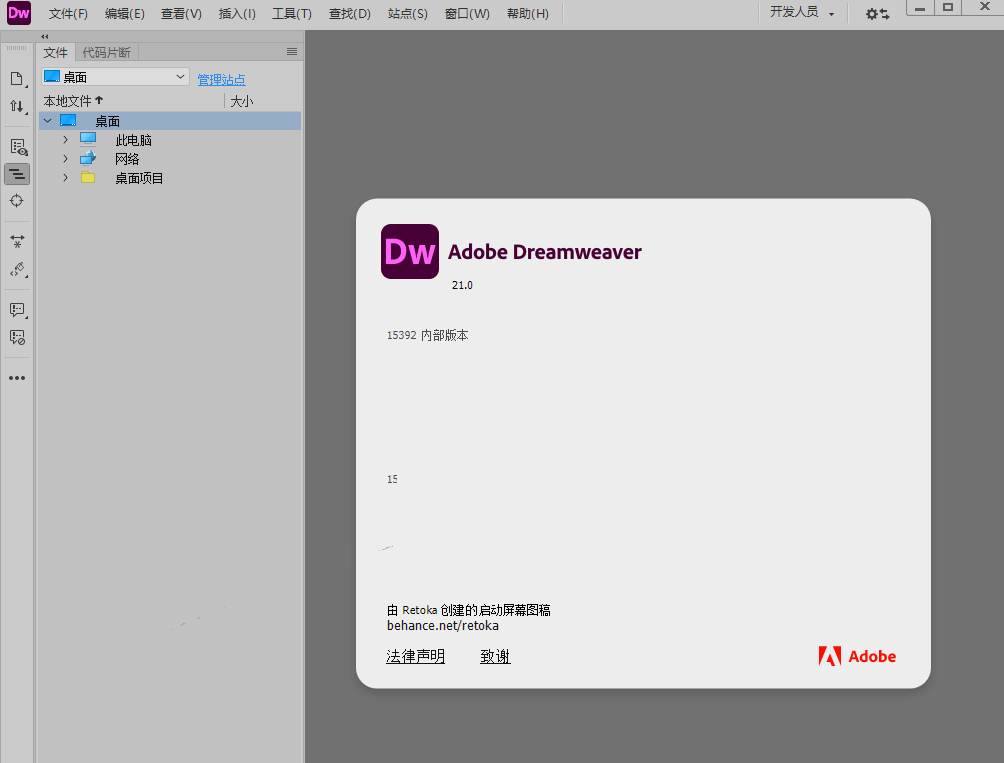The height and width of the screenshot is (763, 1004).
Task: Minimize the Dreamweaver window
Action: (920, 8)
